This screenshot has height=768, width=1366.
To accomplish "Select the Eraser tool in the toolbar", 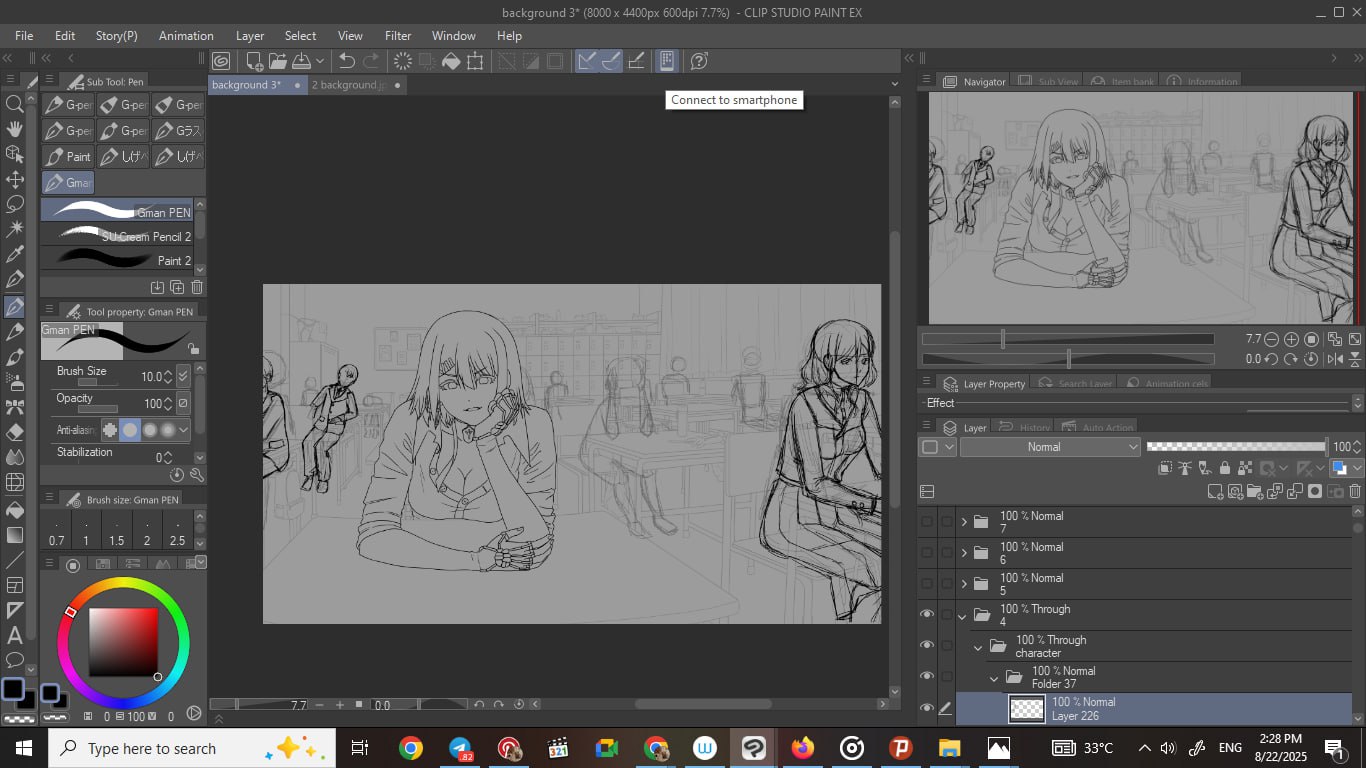I will tap(15, 433).
